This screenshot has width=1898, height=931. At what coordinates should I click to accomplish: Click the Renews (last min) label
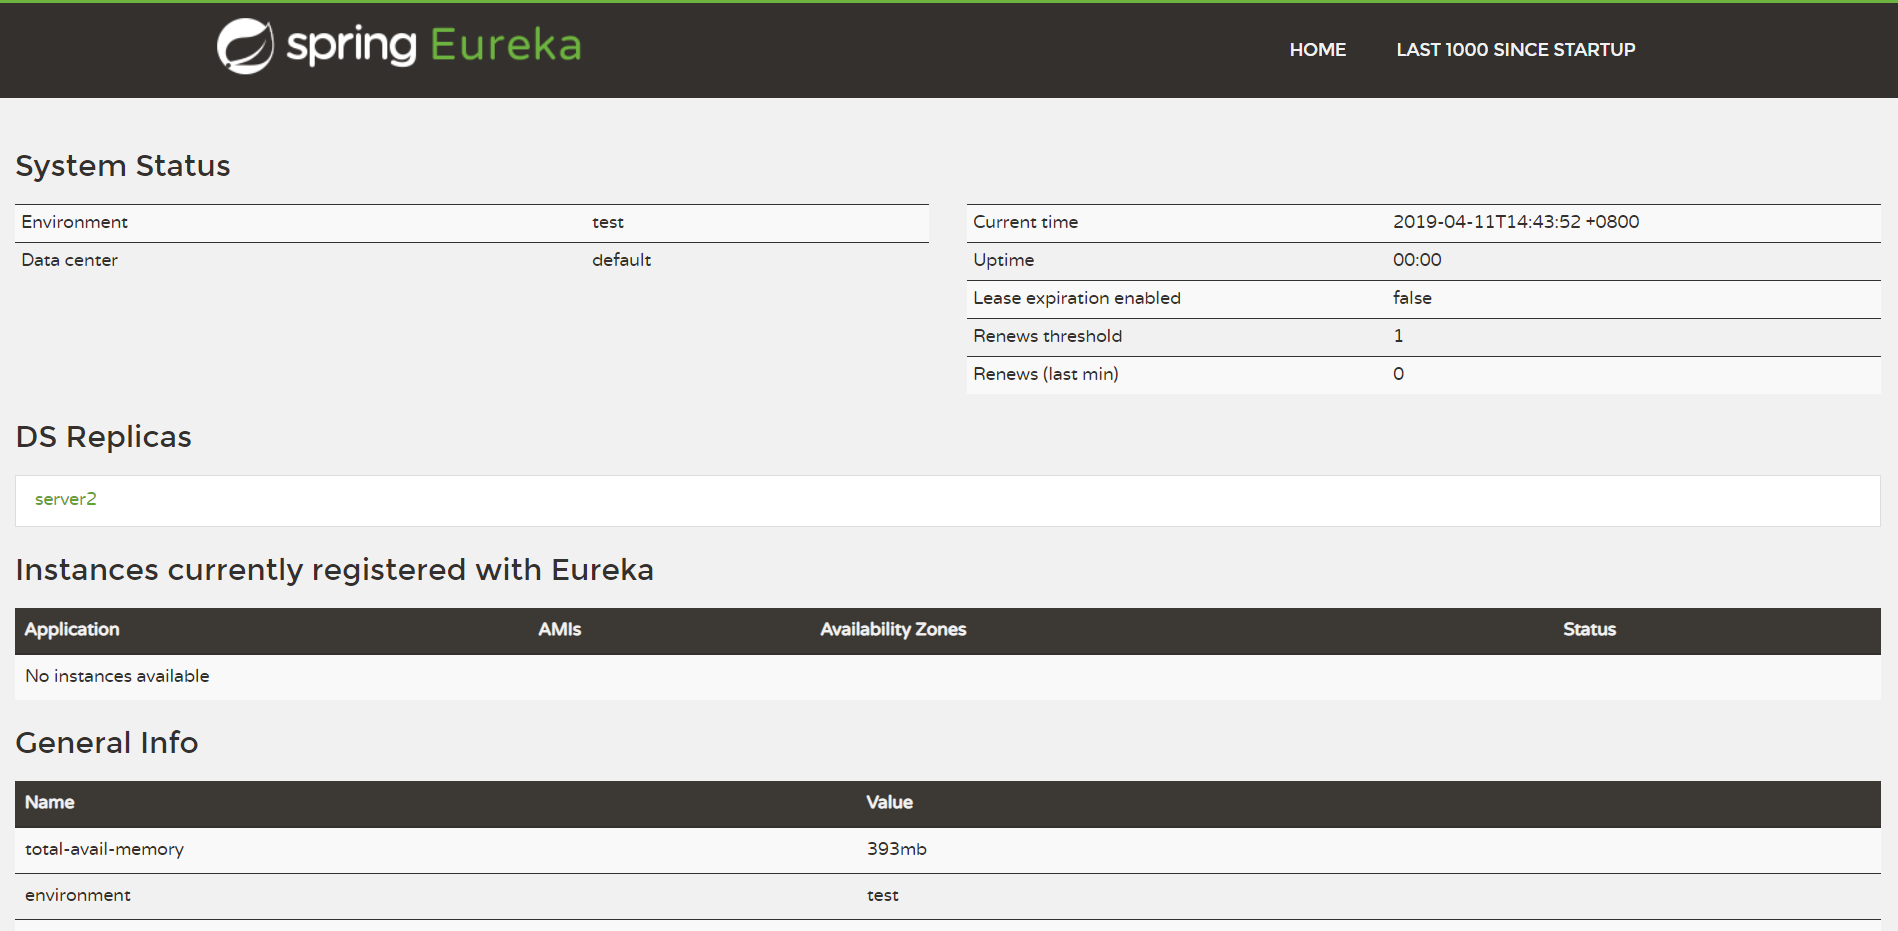1046,374
